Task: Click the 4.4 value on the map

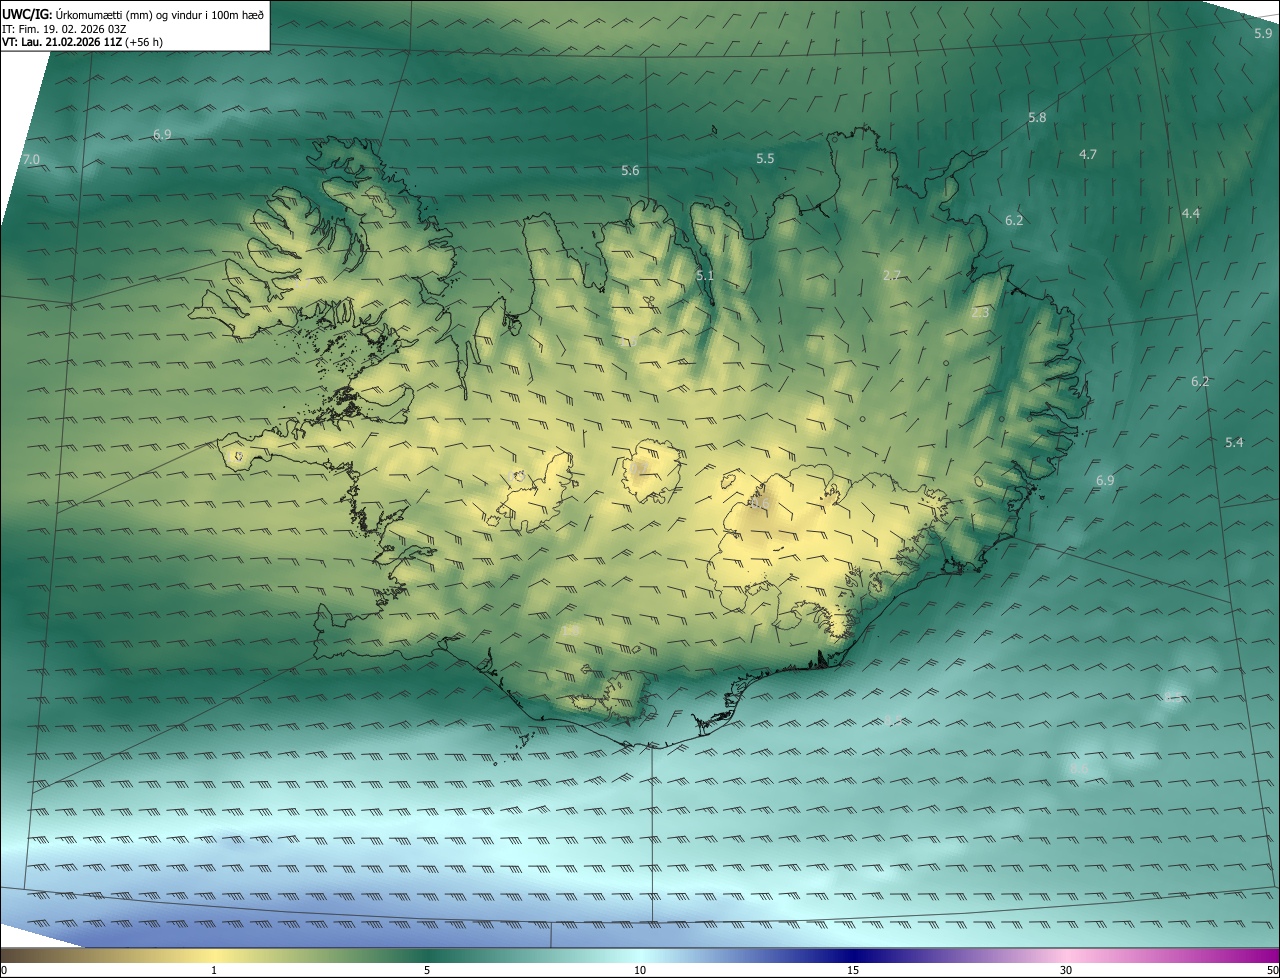Action: point(1190,214)
